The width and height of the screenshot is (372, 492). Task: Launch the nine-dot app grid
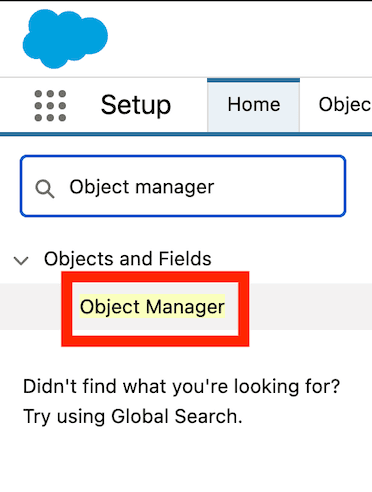tap(50, 106)
